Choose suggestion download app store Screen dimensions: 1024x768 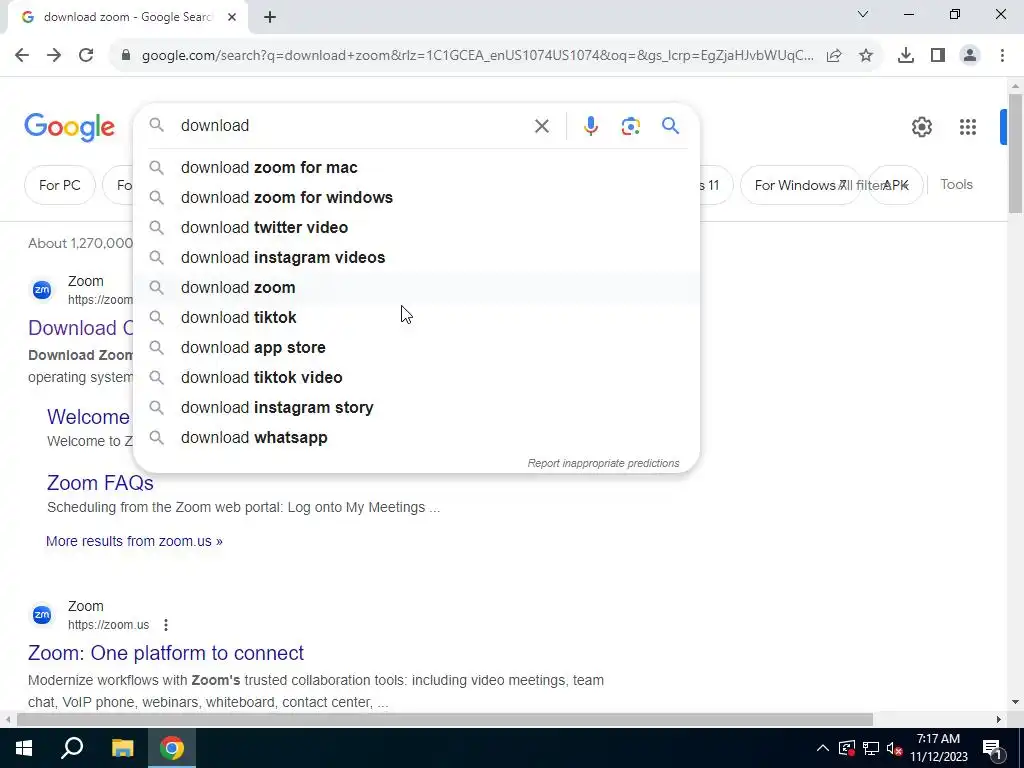pos(416,348)
